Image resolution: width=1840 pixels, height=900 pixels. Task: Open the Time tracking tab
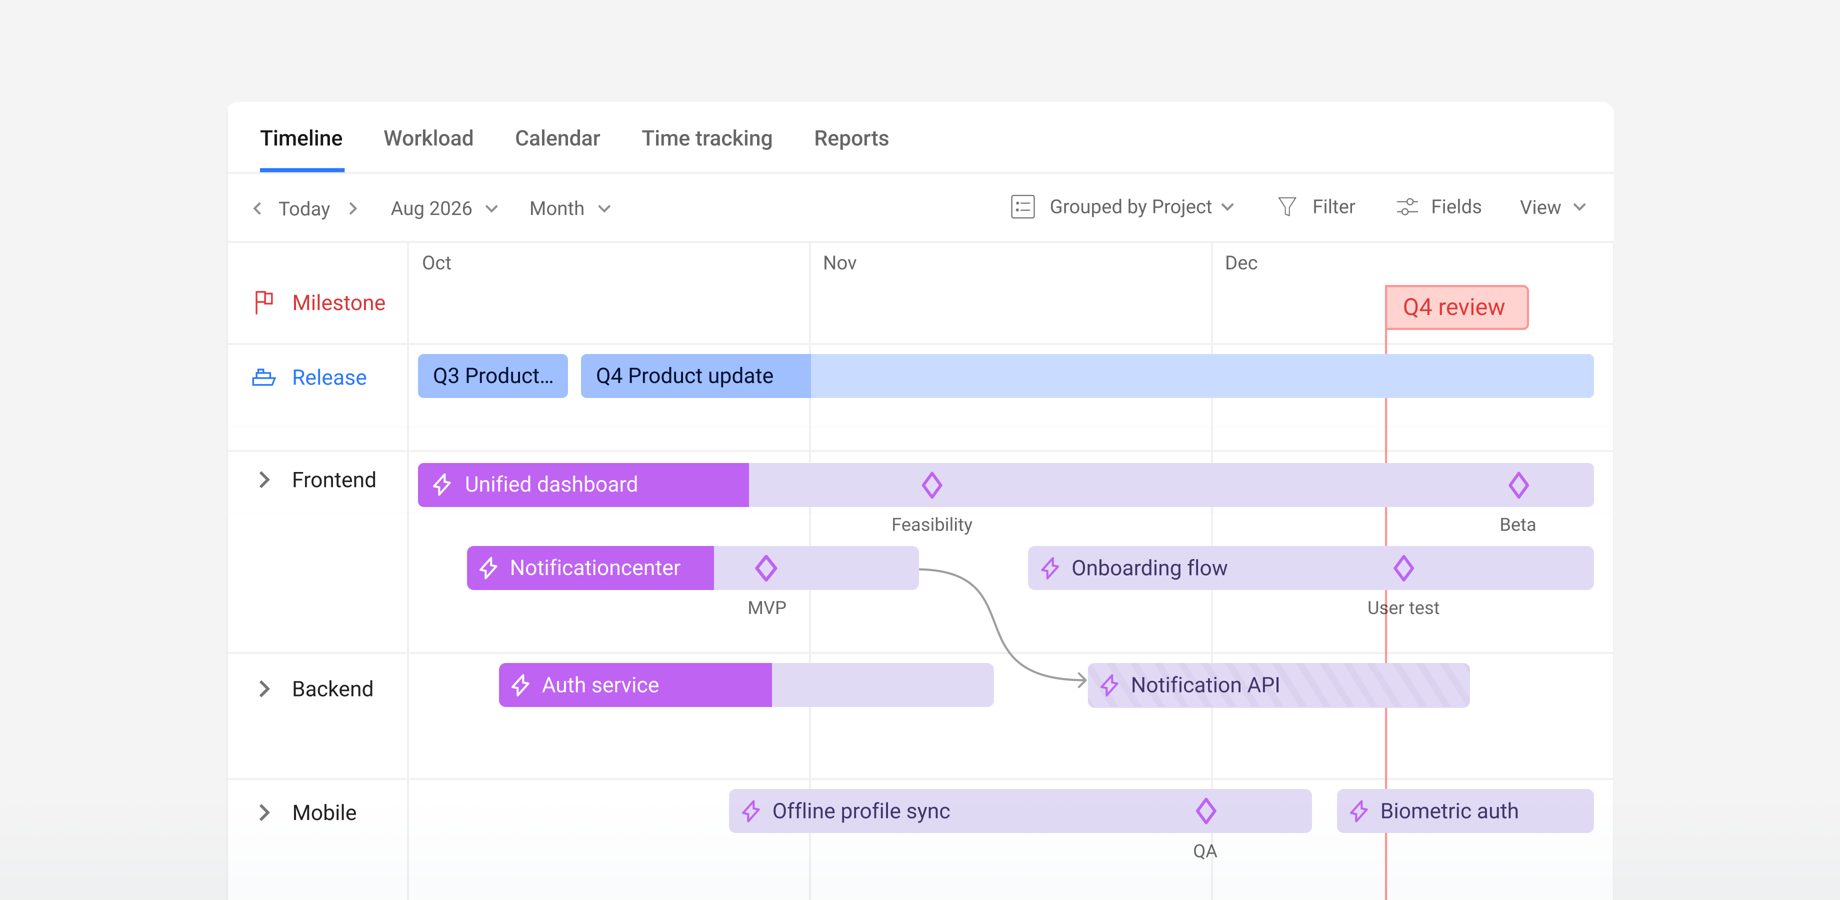tap(707, 138)
